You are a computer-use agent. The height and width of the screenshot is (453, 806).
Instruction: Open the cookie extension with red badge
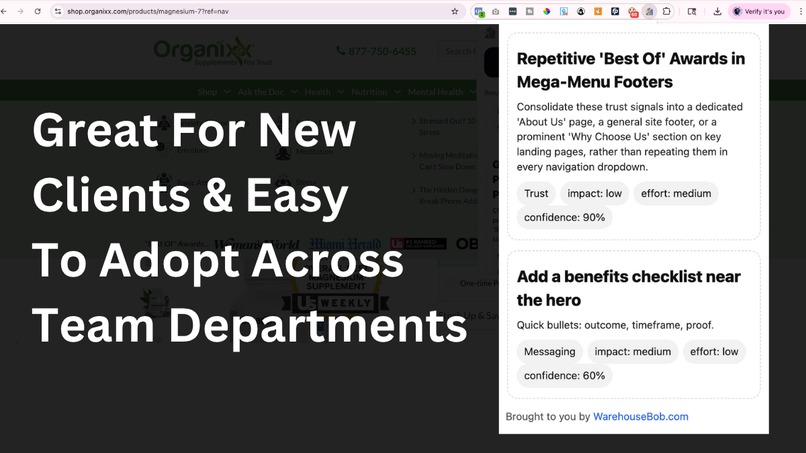(633, 12)
